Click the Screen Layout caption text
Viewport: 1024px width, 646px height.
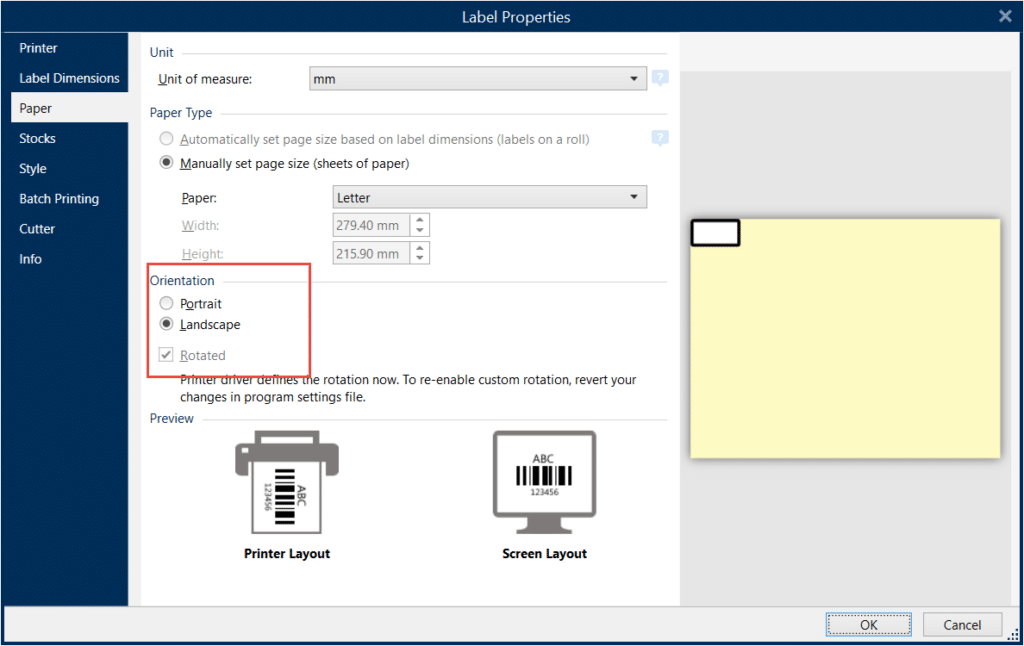pyautogui.click(x=544, y=553)
